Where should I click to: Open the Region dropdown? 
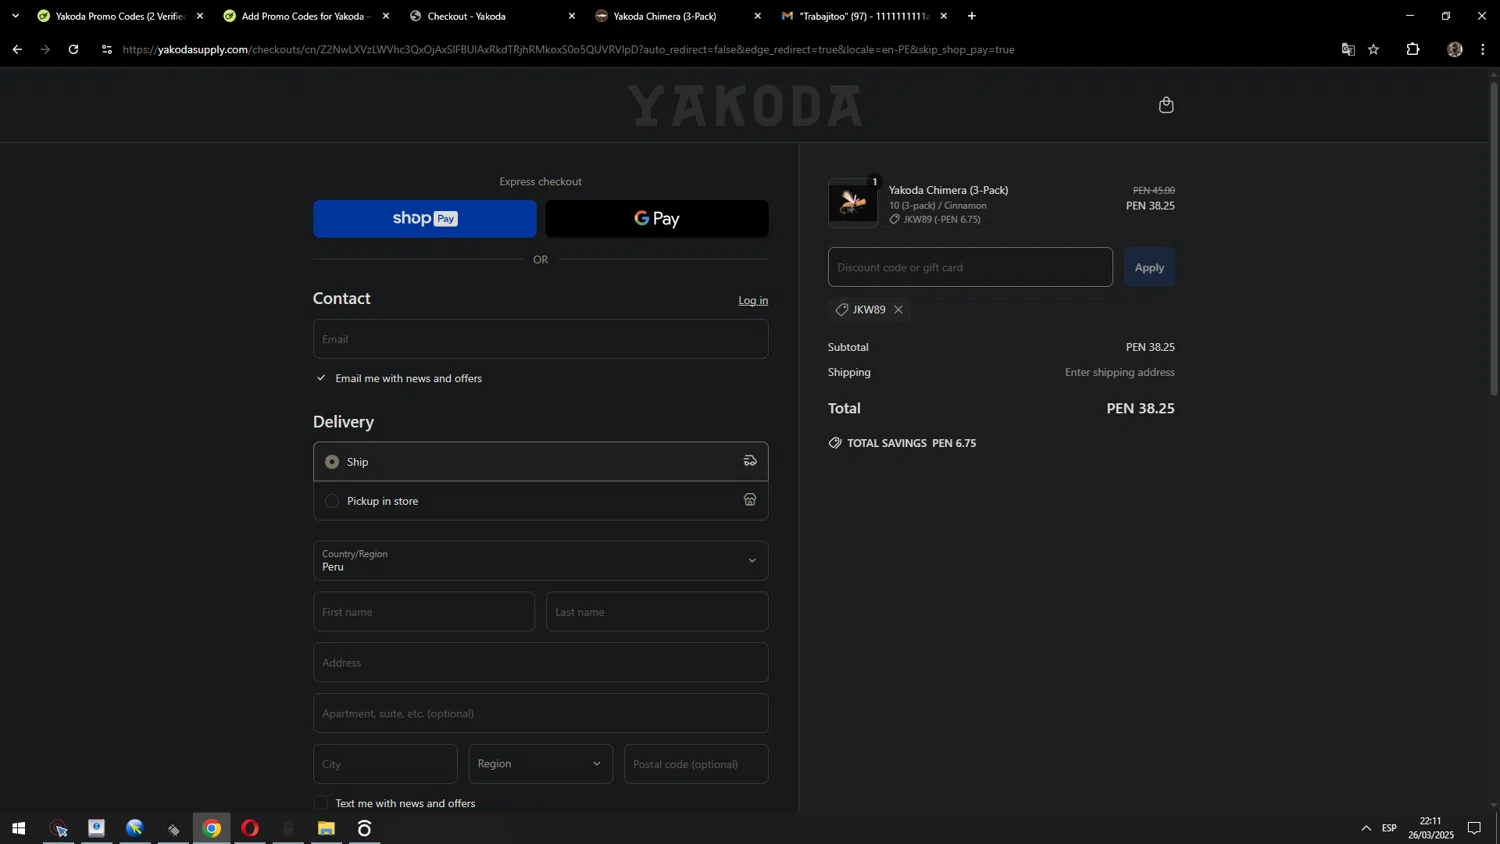click(x=541, y=764)
